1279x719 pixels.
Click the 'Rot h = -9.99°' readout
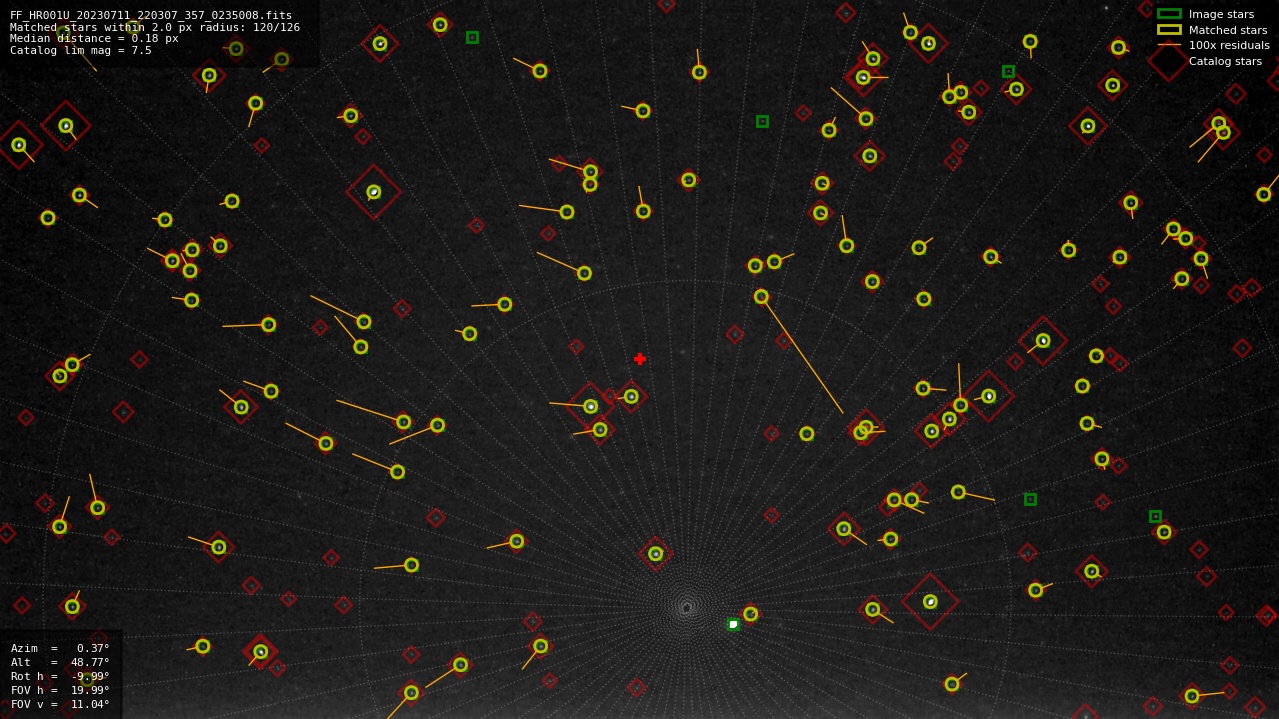[60, 676]
